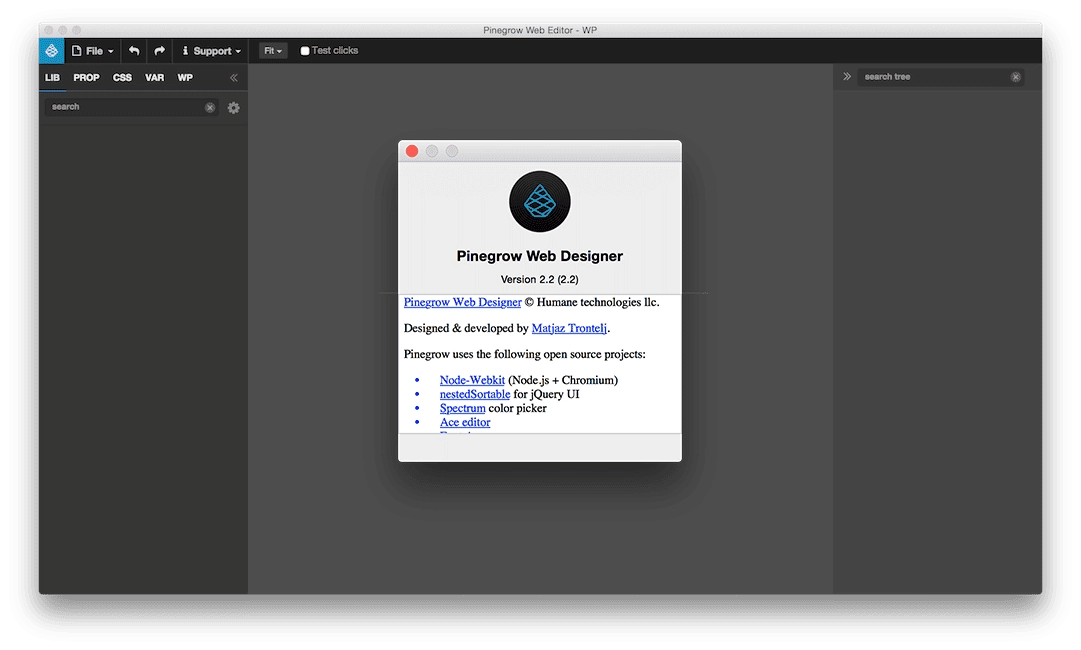Viewport: 1081px width, 650px height.
Task: Enable the Test clicks checkbox
Action: coord(305,51)
